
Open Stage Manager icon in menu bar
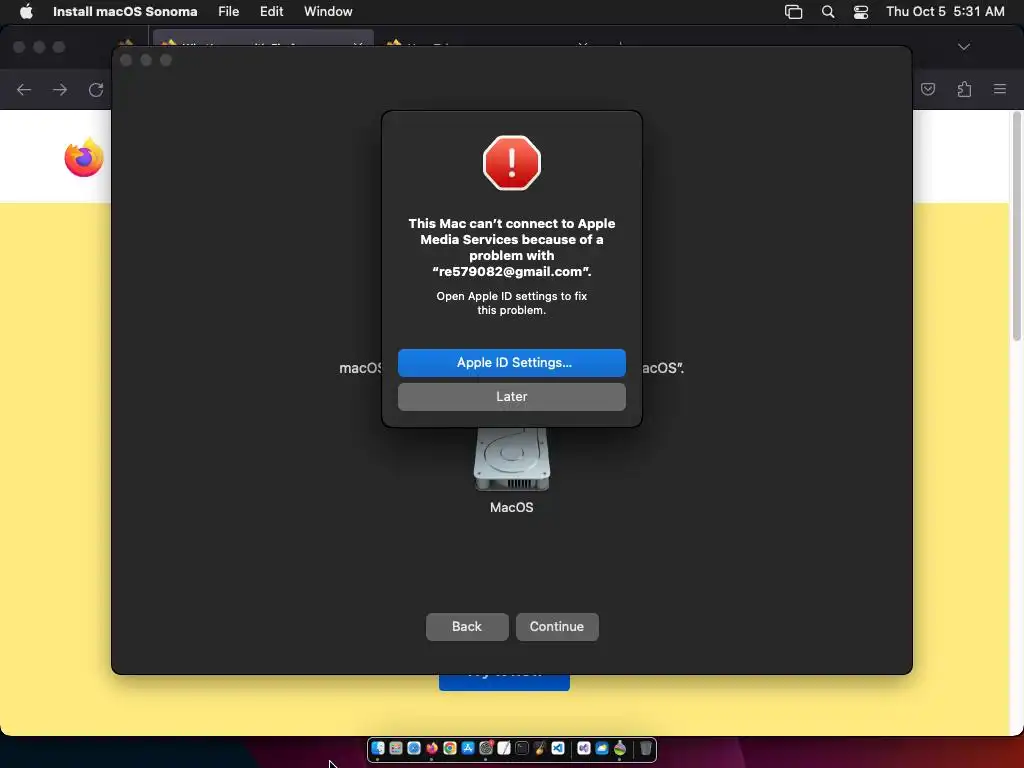click(793, 12)
